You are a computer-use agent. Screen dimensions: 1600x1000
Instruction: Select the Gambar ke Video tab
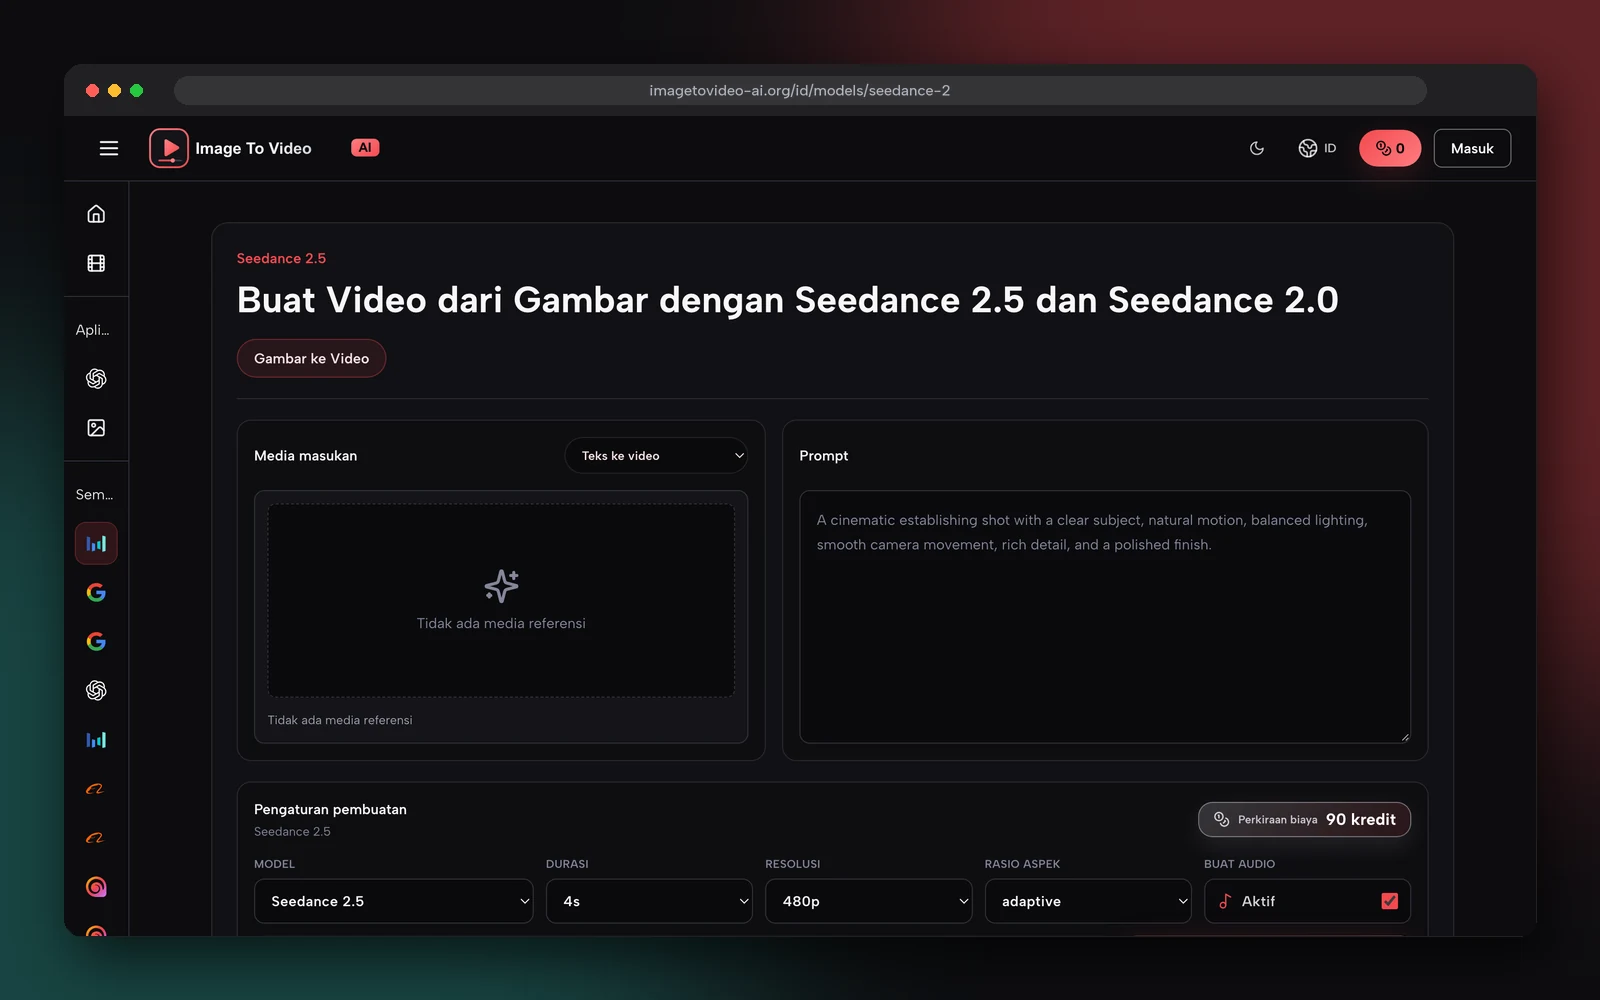click(311, 358)
